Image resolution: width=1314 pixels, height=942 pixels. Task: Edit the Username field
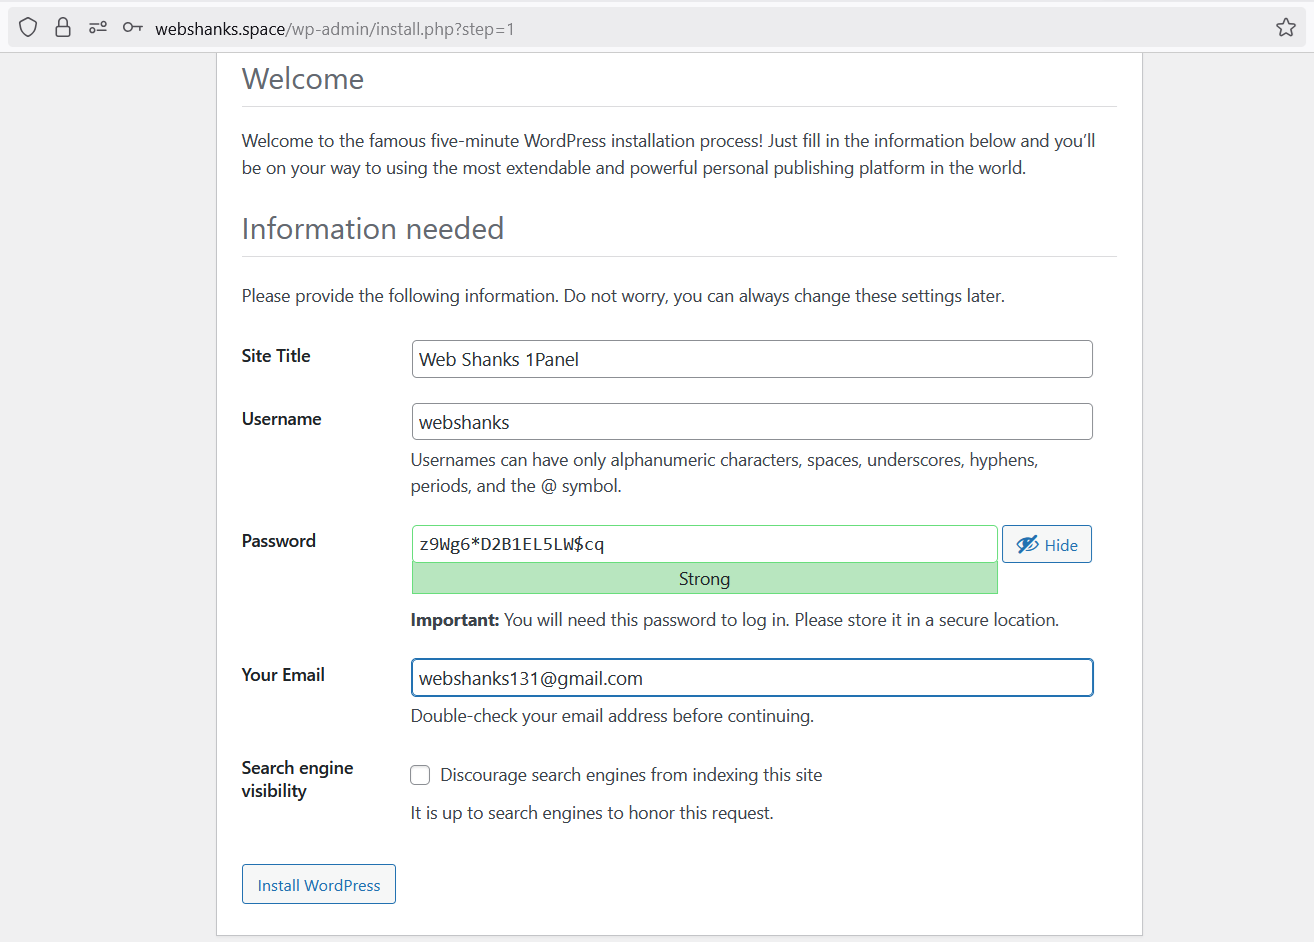752,422
